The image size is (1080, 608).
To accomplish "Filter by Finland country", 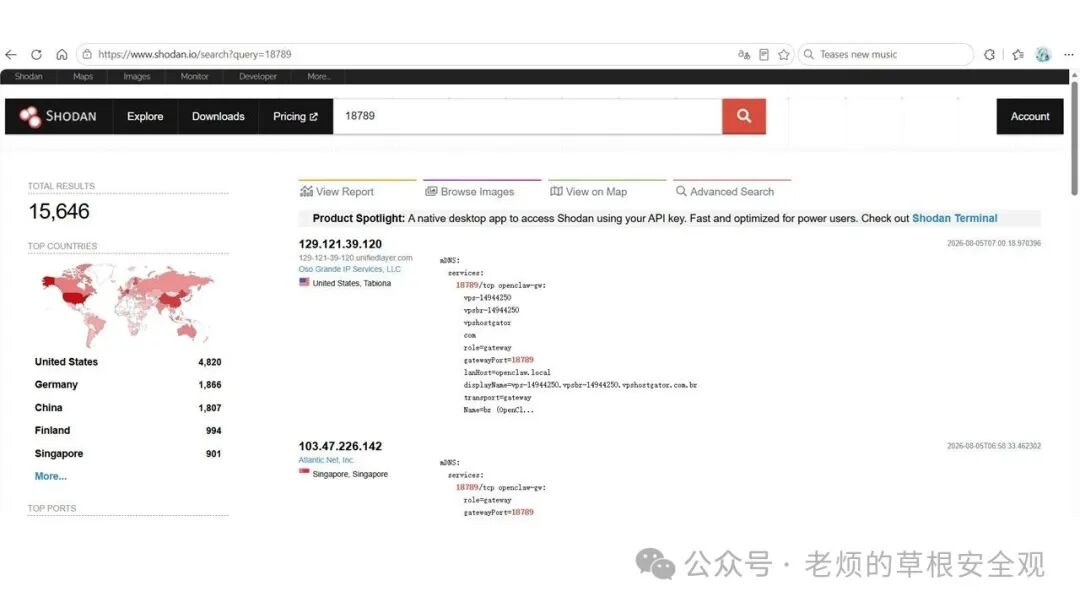I will tap(52, 430).
